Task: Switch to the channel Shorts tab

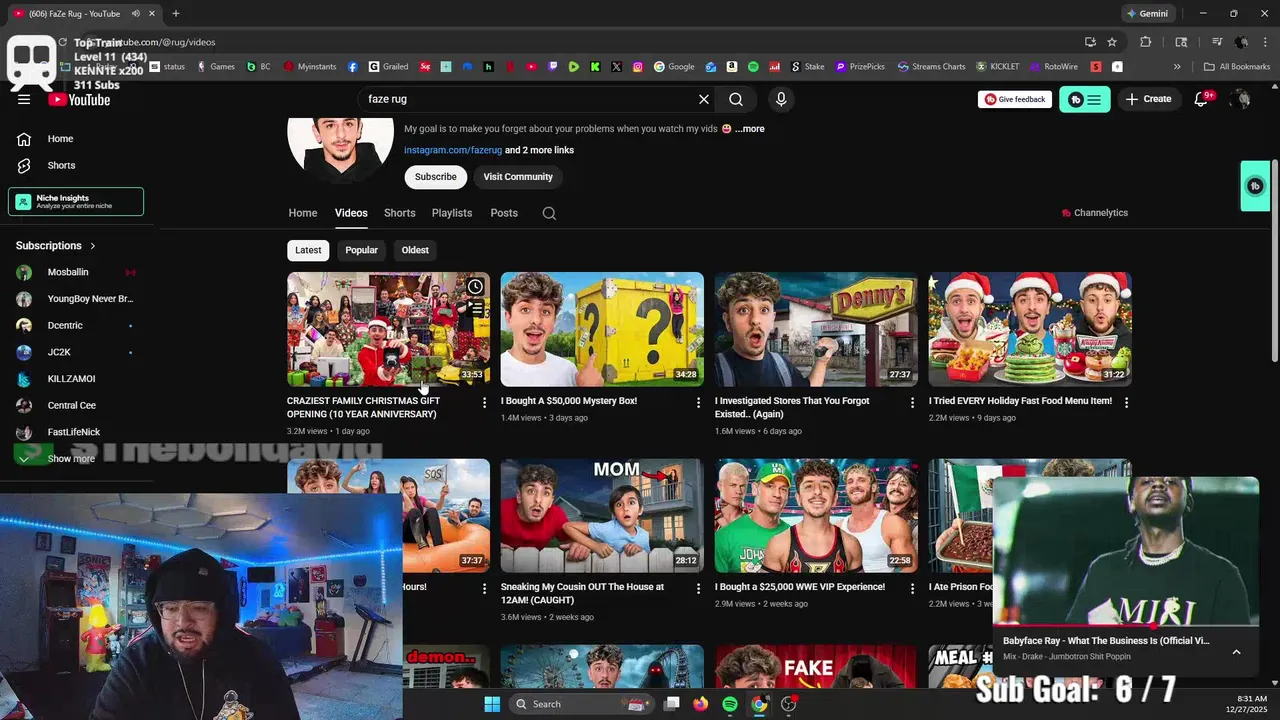Action: coord(400,213)
